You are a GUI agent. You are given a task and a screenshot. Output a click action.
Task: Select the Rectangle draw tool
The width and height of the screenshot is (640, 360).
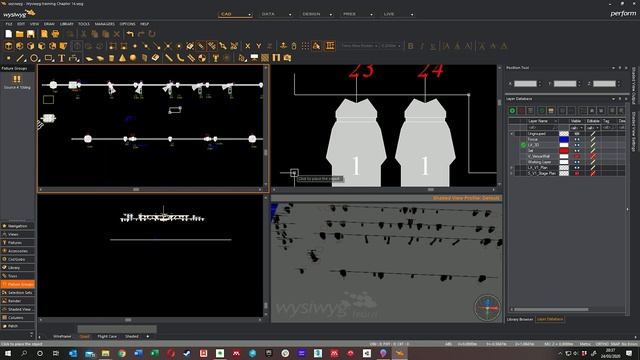pos(49,58)
